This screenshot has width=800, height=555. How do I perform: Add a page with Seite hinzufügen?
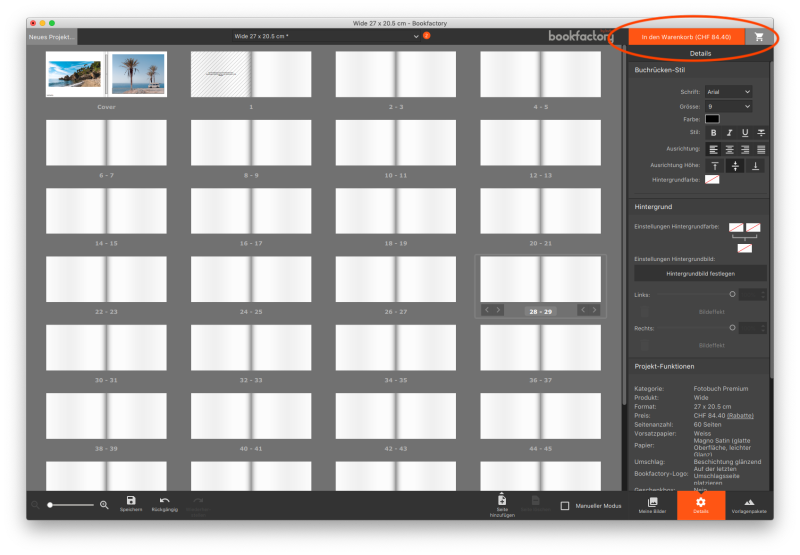(502, 501)
